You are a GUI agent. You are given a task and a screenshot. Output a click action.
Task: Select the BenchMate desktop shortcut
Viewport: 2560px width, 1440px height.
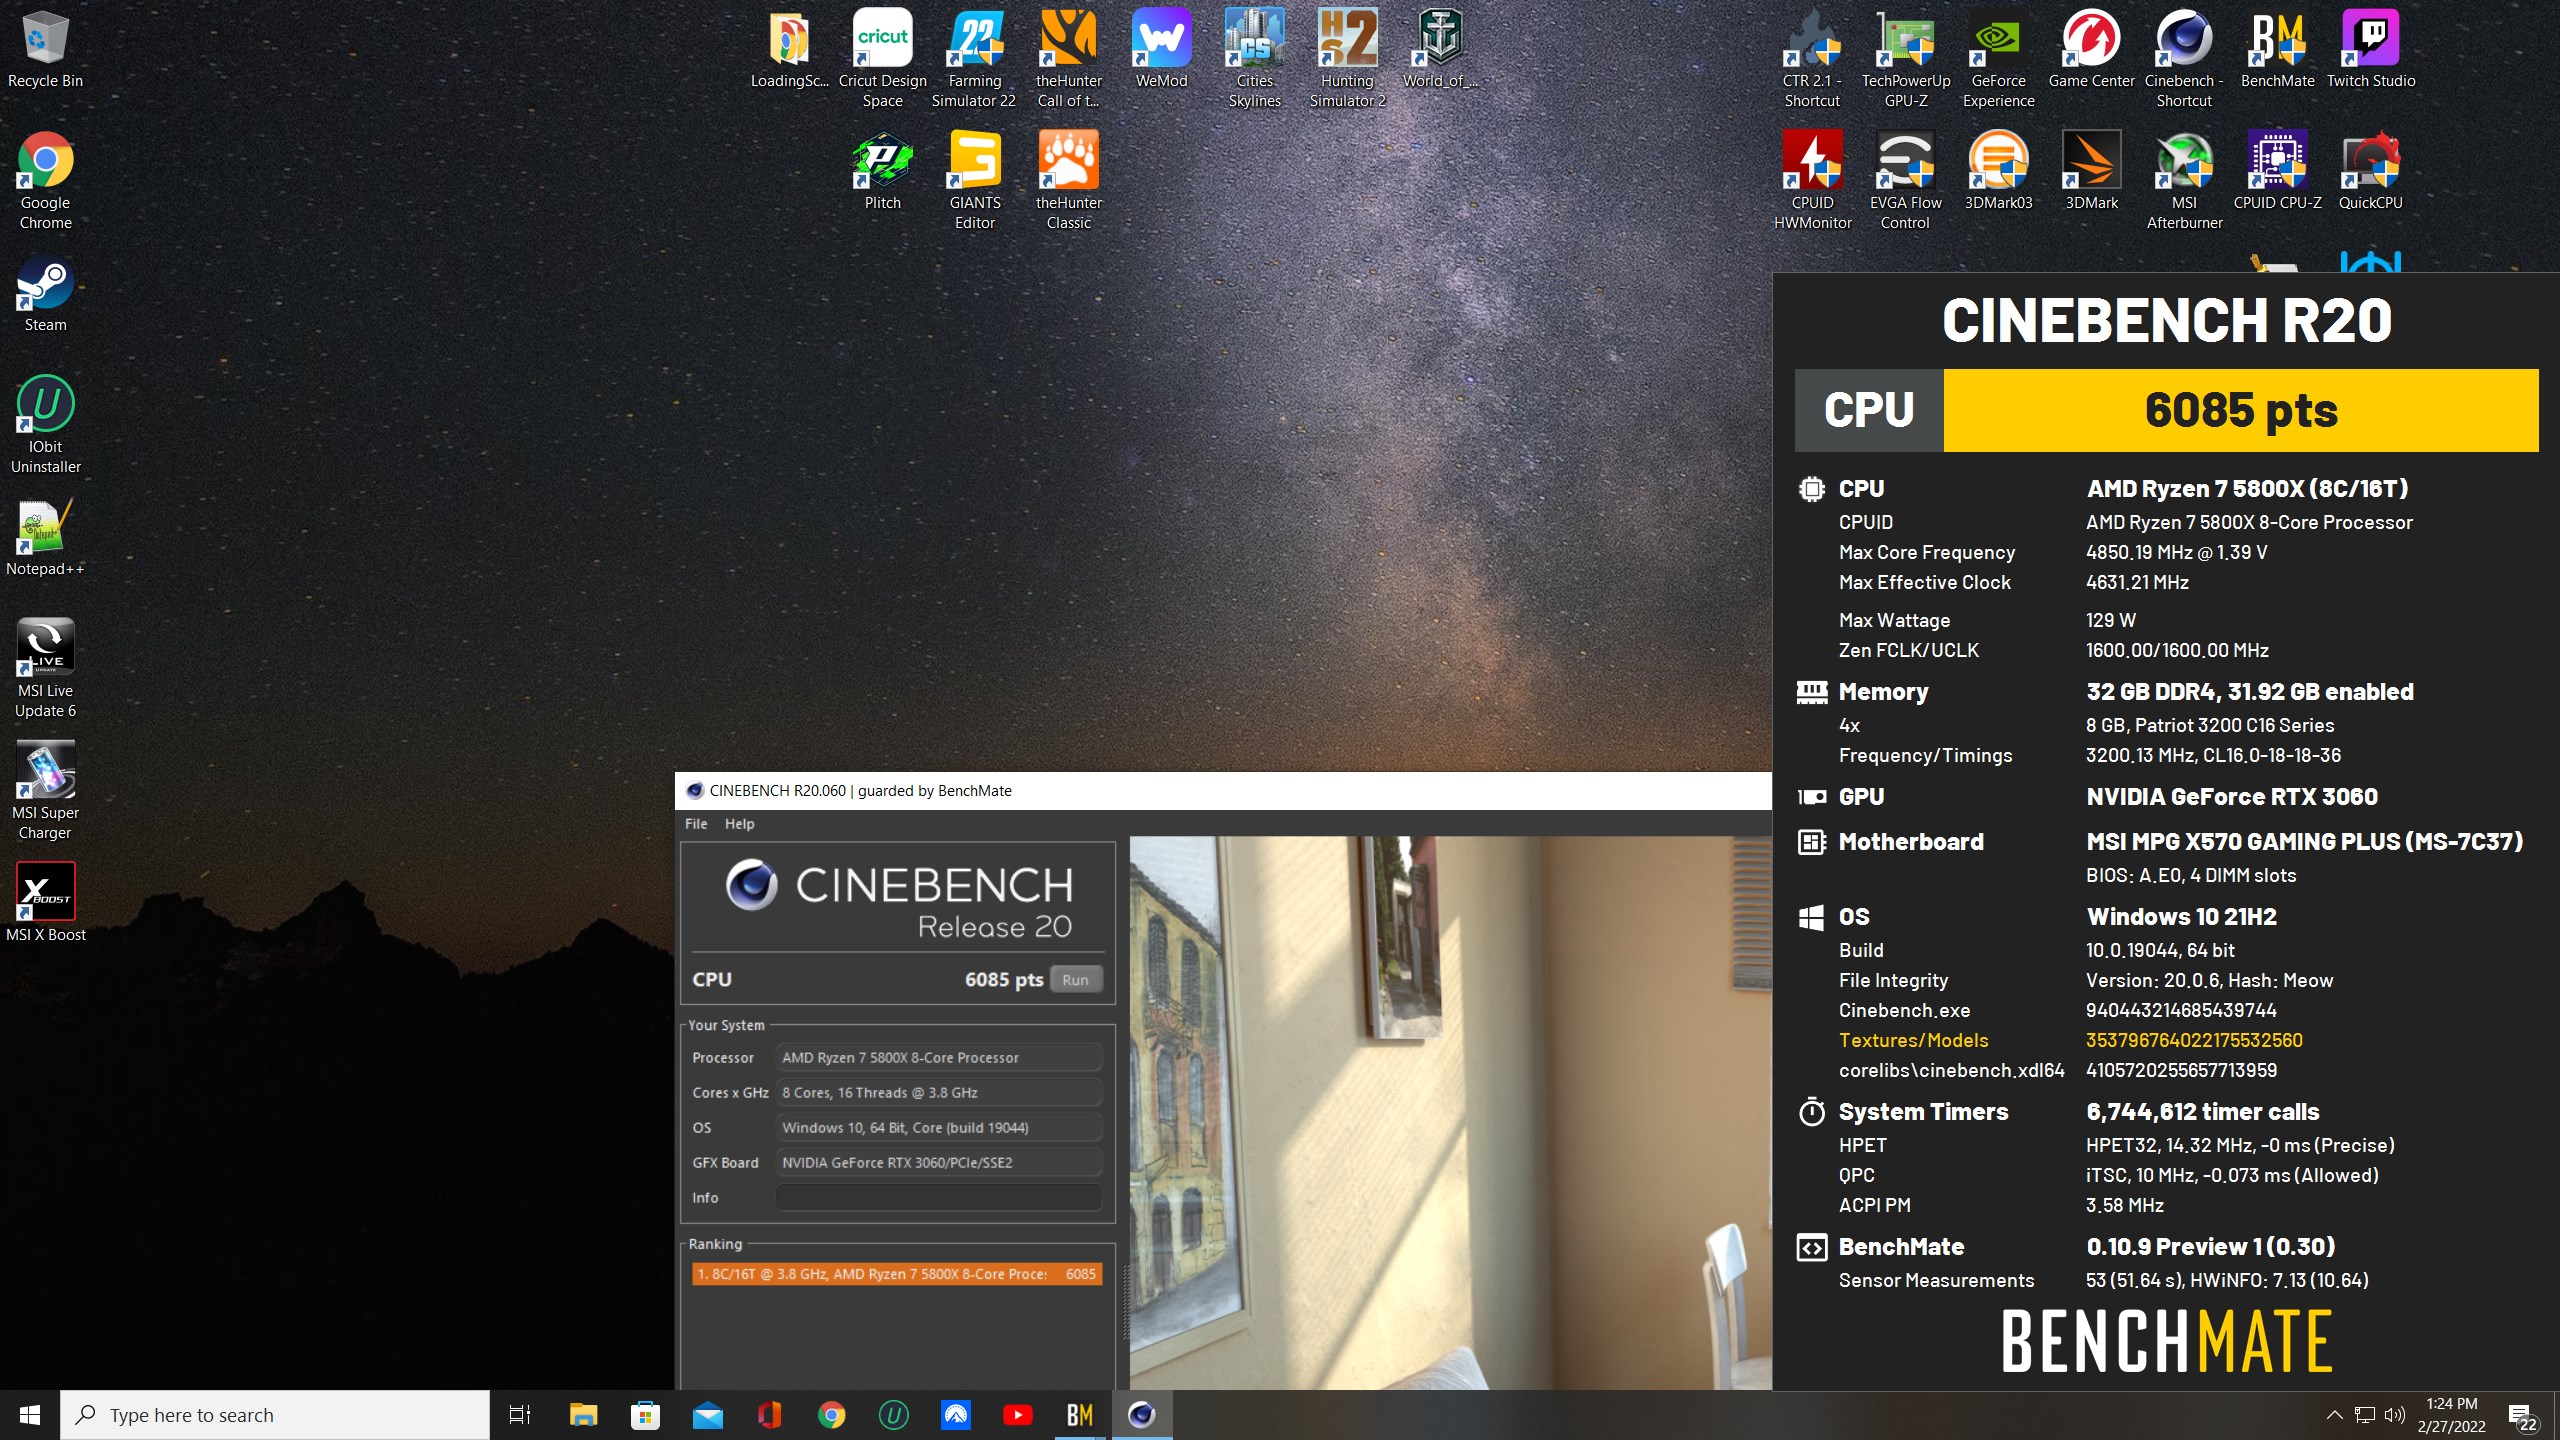[2277, 50]
